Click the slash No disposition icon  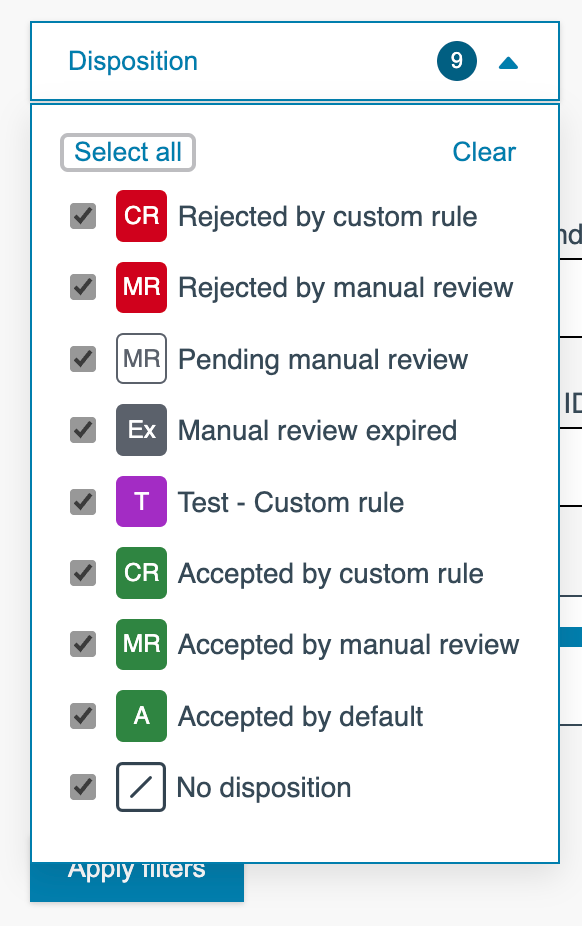click(140, 787)
